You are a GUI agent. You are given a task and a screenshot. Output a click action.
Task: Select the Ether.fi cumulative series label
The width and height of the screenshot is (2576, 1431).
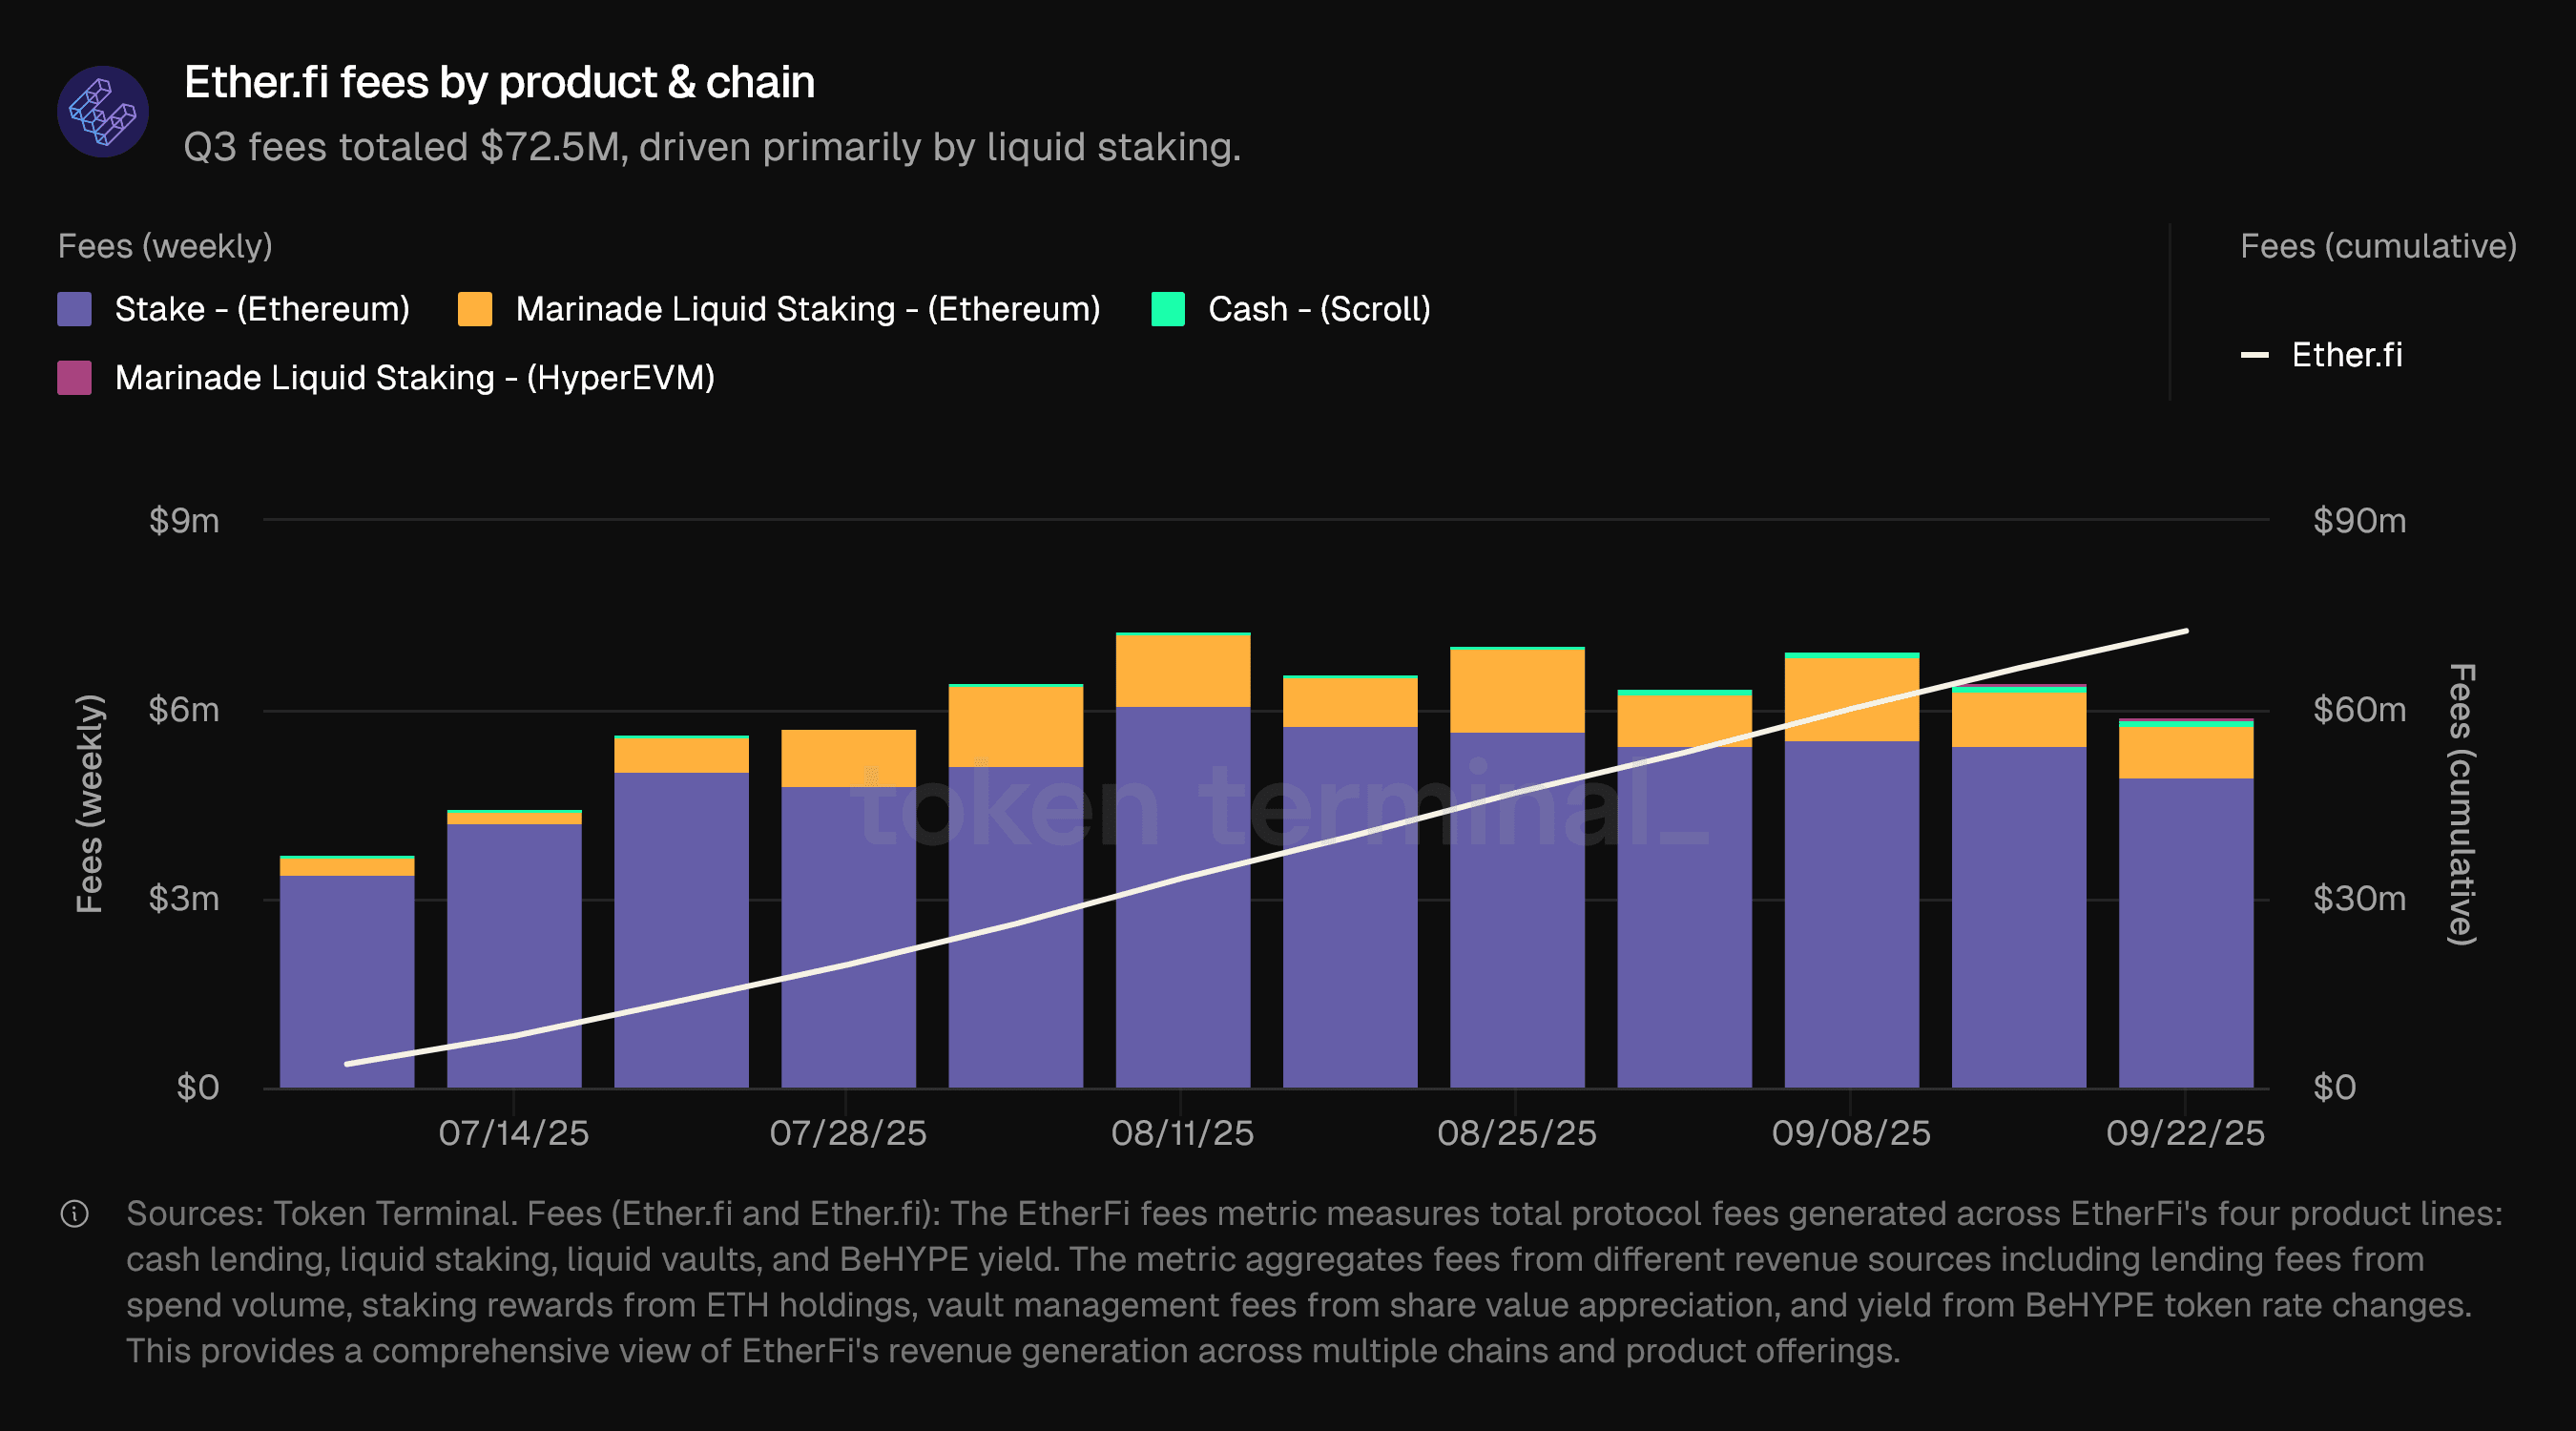2346,355
